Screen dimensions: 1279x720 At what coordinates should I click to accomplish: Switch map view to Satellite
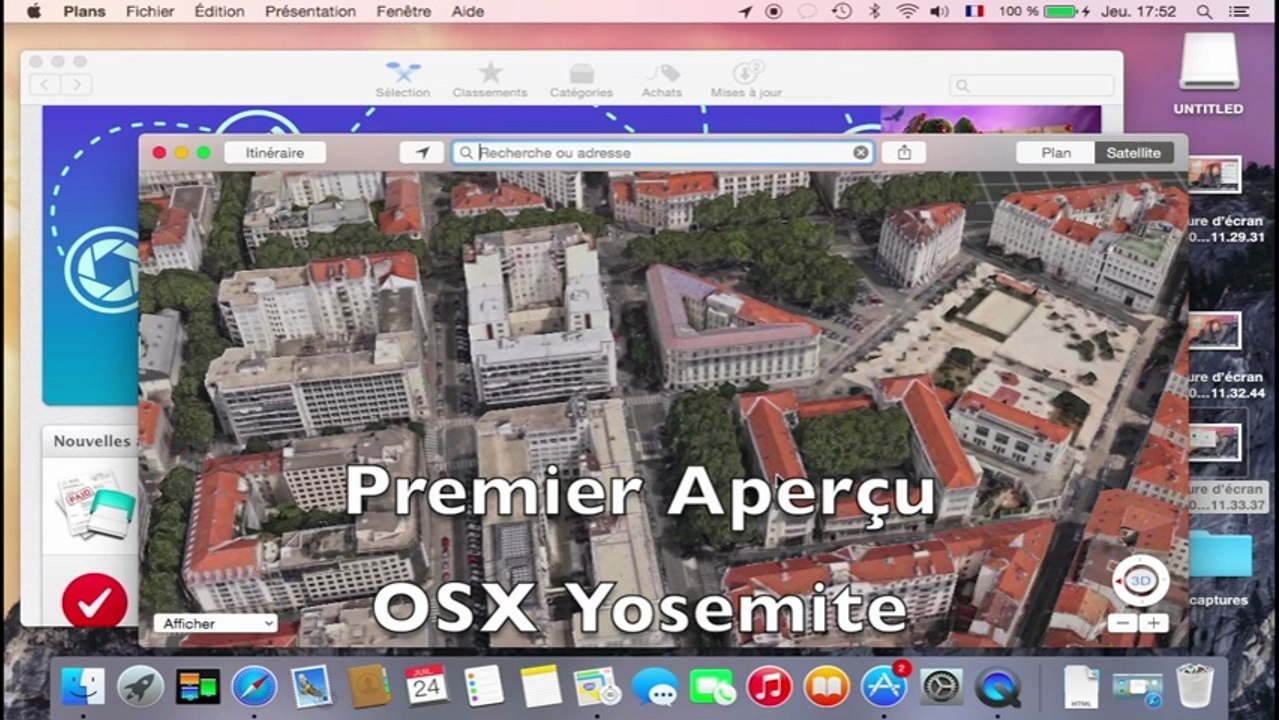click(1133, 153)
